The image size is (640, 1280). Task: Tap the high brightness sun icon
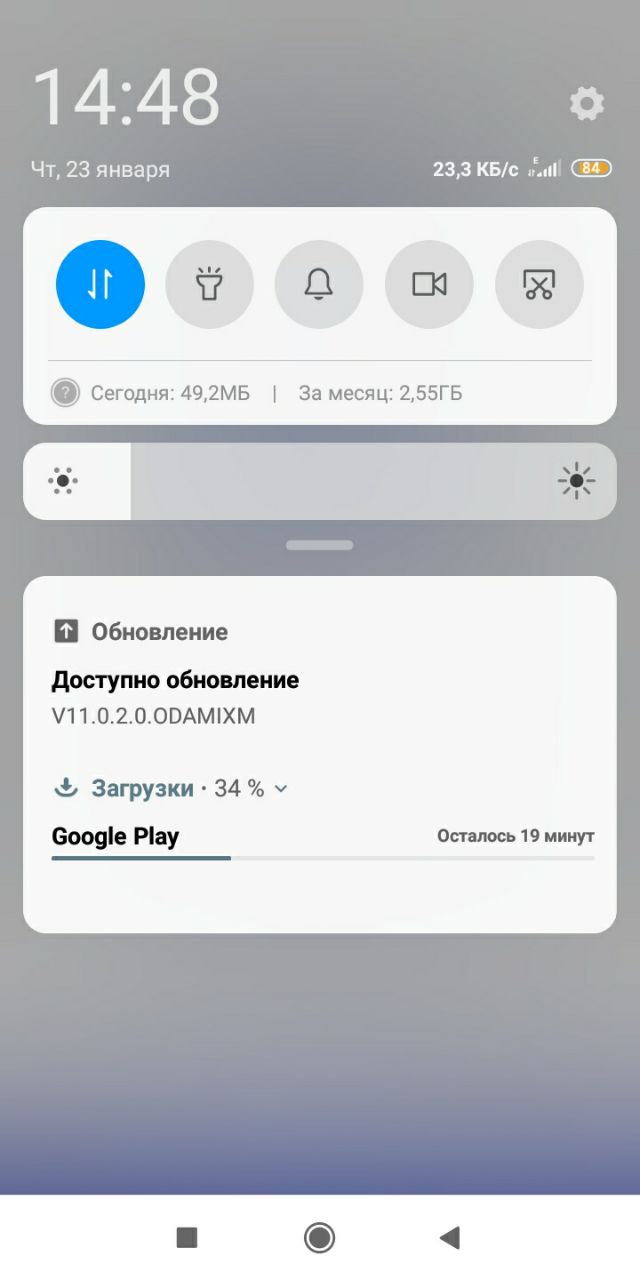(576, 482)
